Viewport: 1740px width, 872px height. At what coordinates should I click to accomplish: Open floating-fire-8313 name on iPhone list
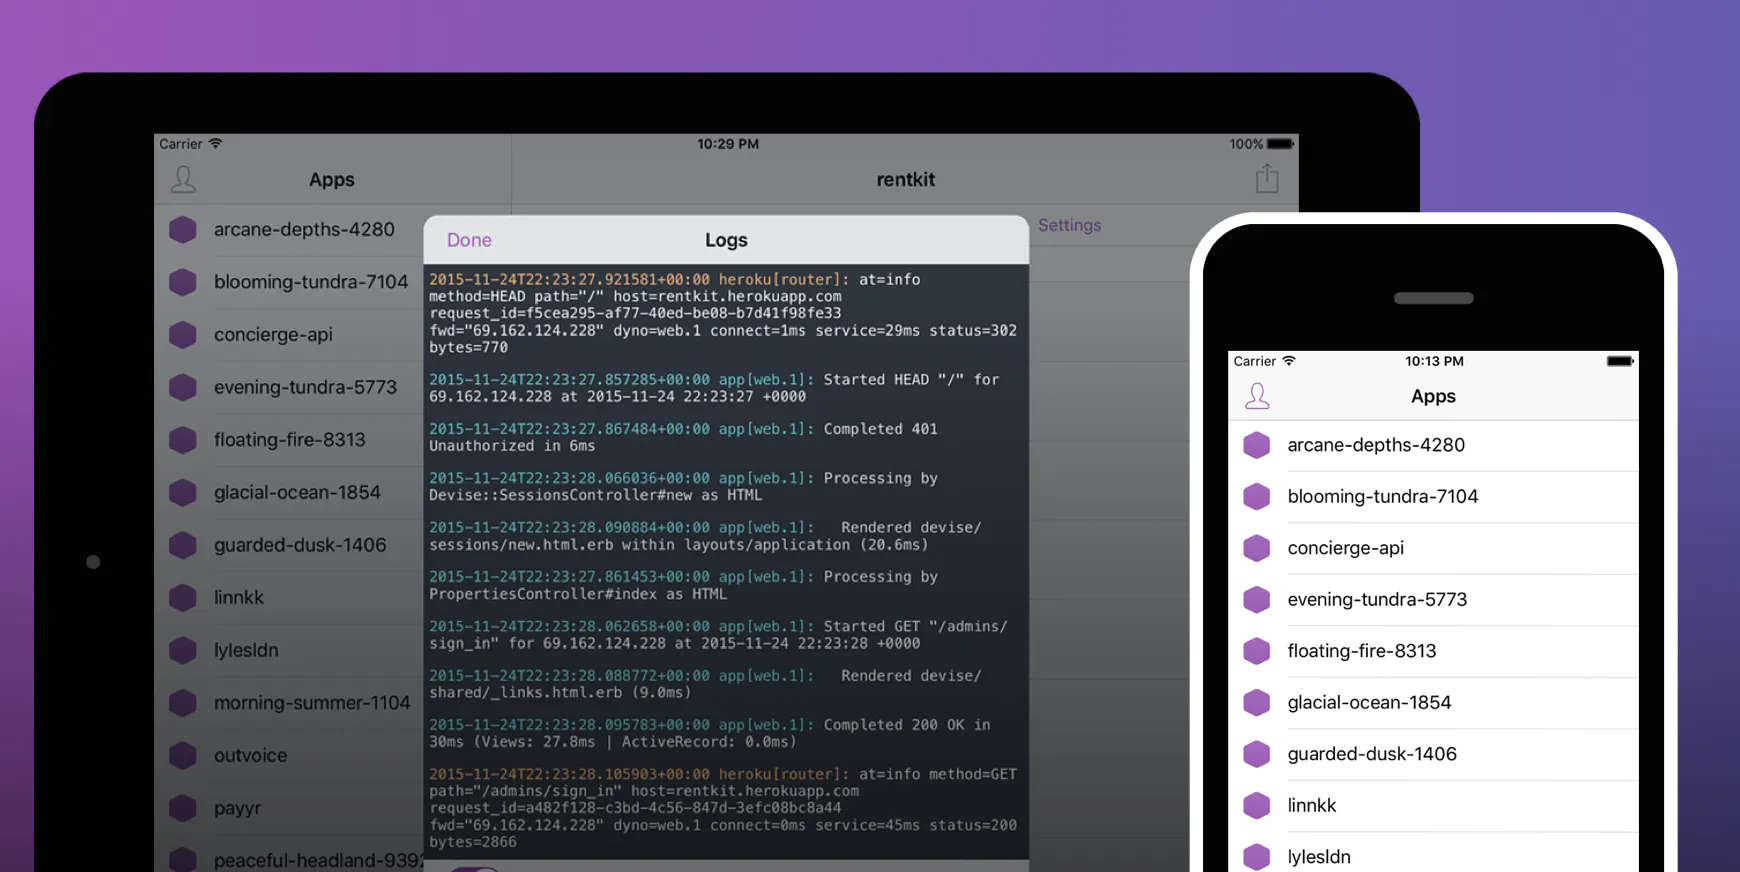[x=1362, y=651]
